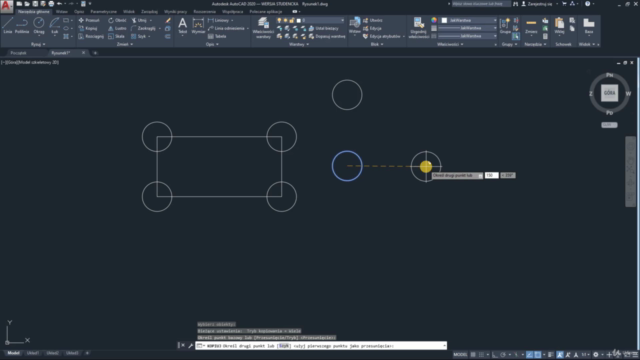Open the Widok ribbon tab

[x=129, y=12]
